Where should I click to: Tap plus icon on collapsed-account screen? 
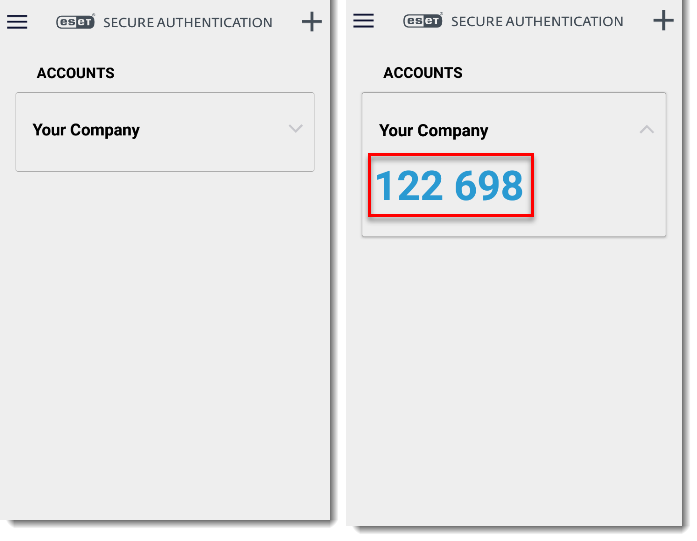tap(312, 22)
